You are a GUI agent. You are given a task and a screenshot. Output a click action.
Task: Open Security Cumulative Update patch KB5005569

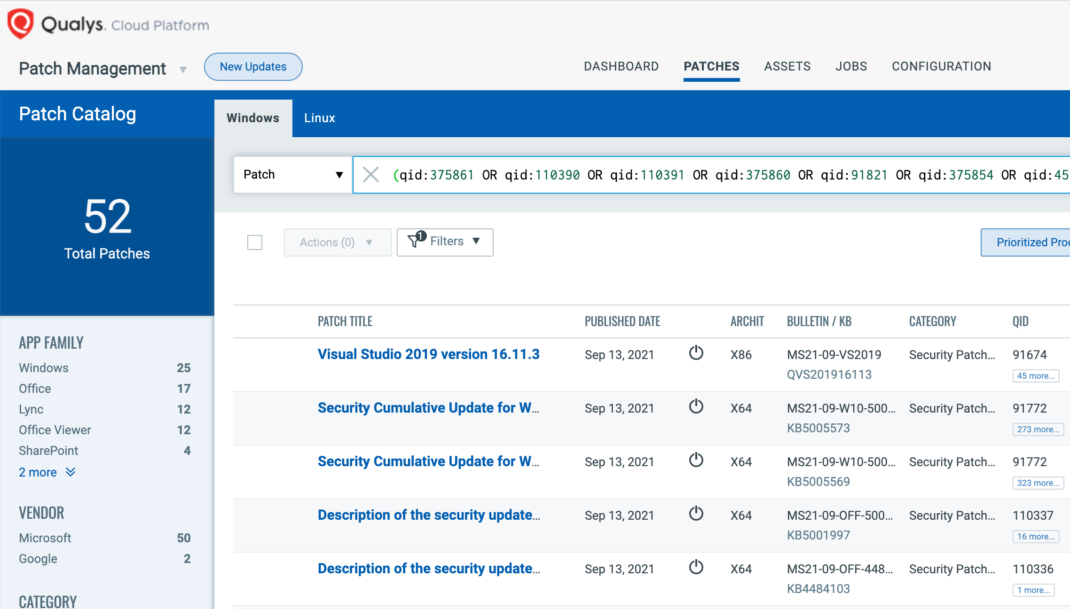[x=429, y=462]
